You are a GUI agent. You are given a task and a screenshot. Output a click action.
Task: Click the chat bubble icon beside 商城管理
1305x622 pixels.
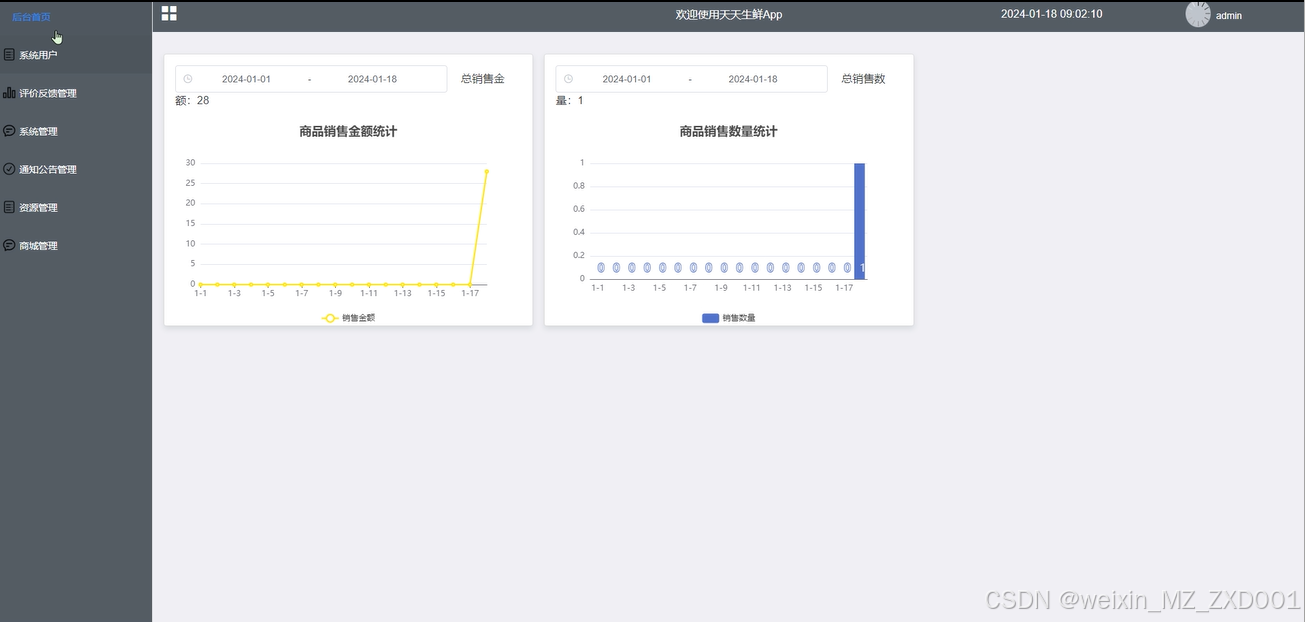pyautogui.click(x=9, y=245)
